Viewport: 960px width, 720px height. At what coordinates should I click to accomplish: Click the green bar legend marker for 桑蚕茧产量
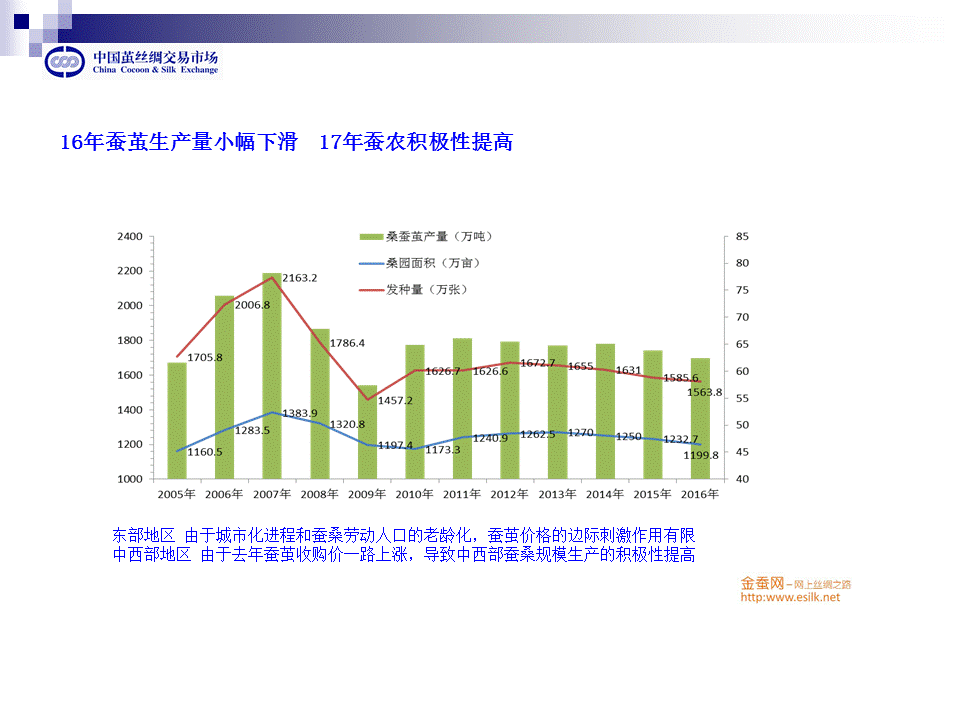371,237
